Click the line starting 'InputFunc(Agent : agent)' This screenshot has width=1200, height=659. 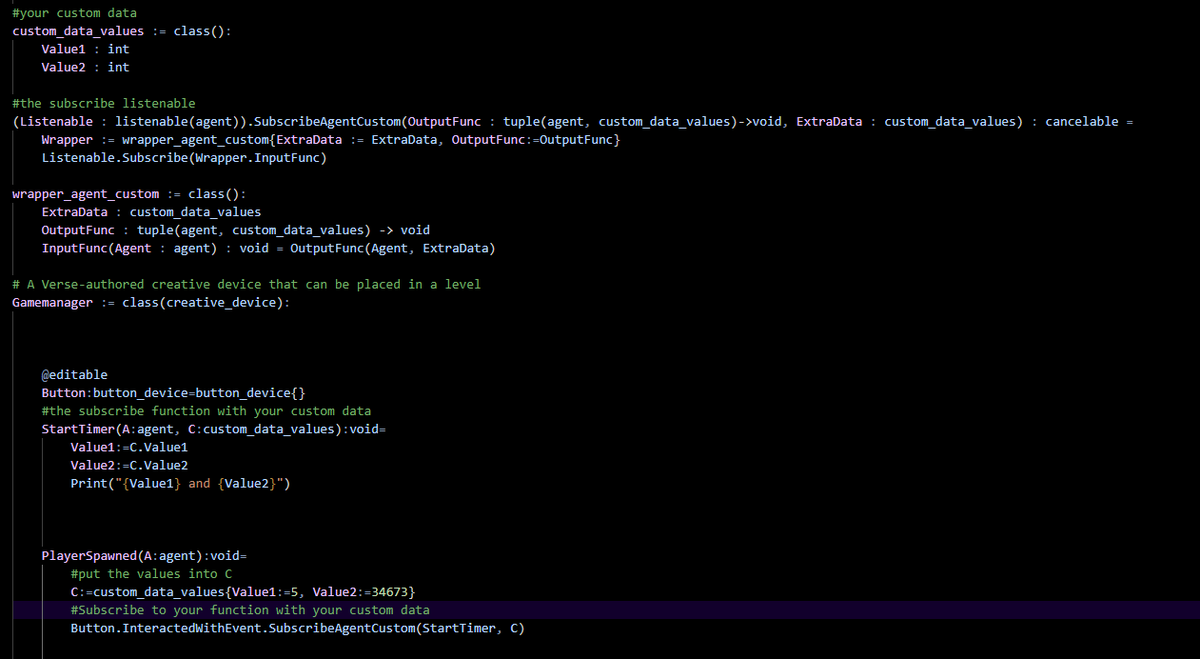point(269,247)
